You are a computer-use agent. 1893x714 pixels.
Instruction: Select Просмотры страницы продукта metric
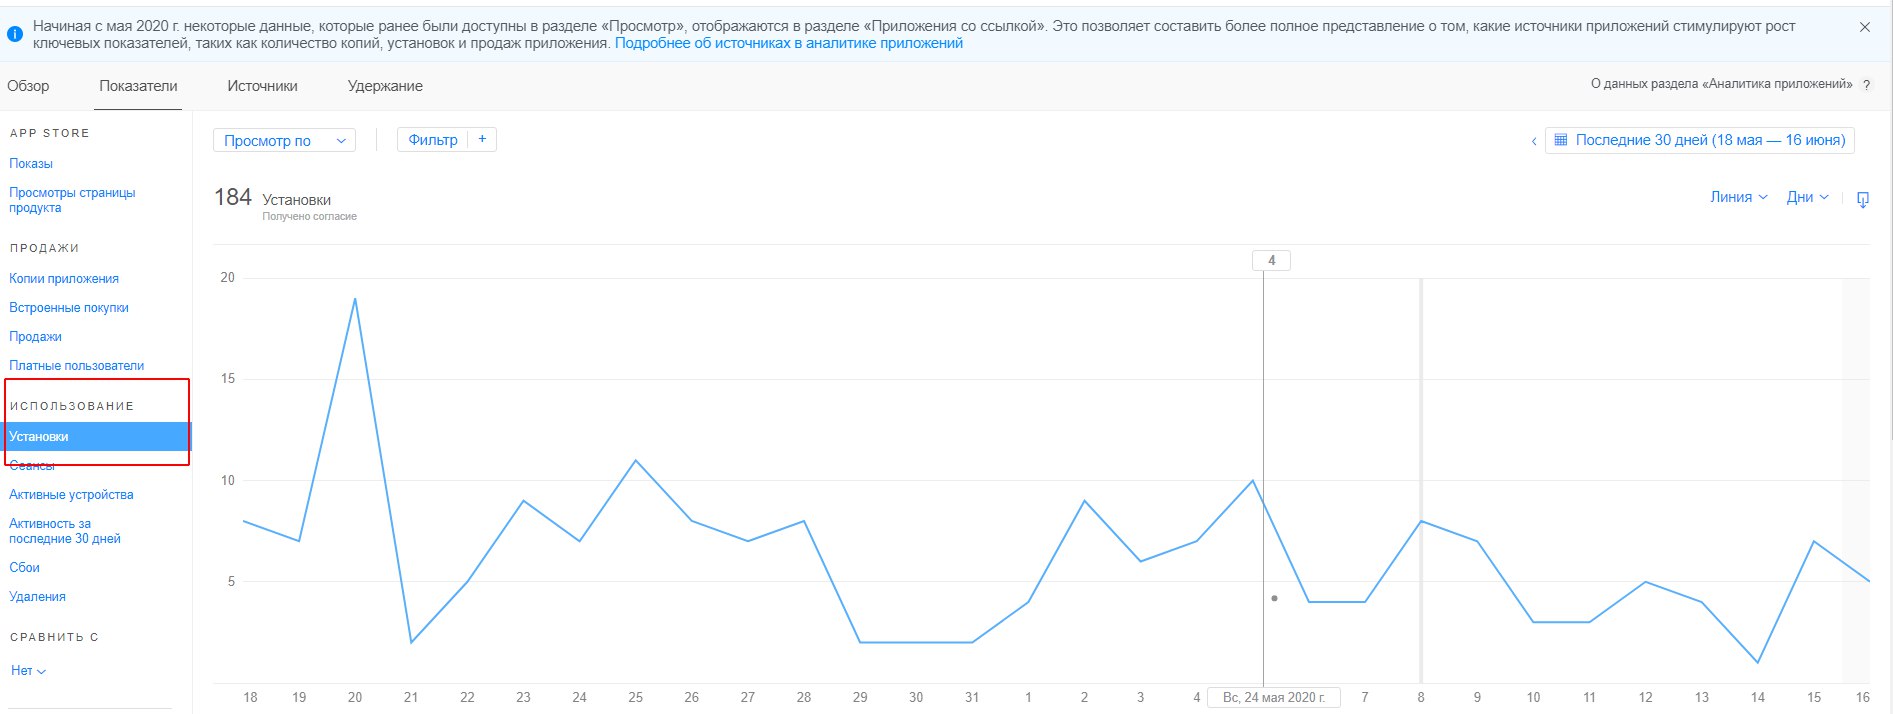tap(72, 200)
